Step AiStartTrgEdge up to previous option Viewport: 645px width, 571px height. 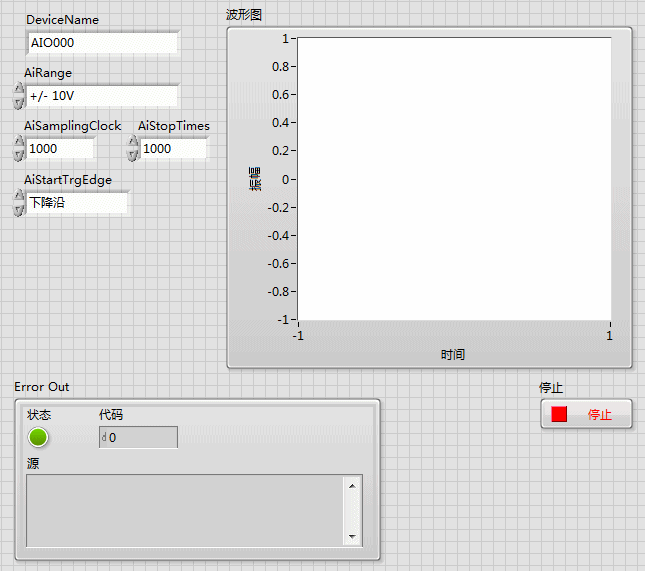pos(18,197)
